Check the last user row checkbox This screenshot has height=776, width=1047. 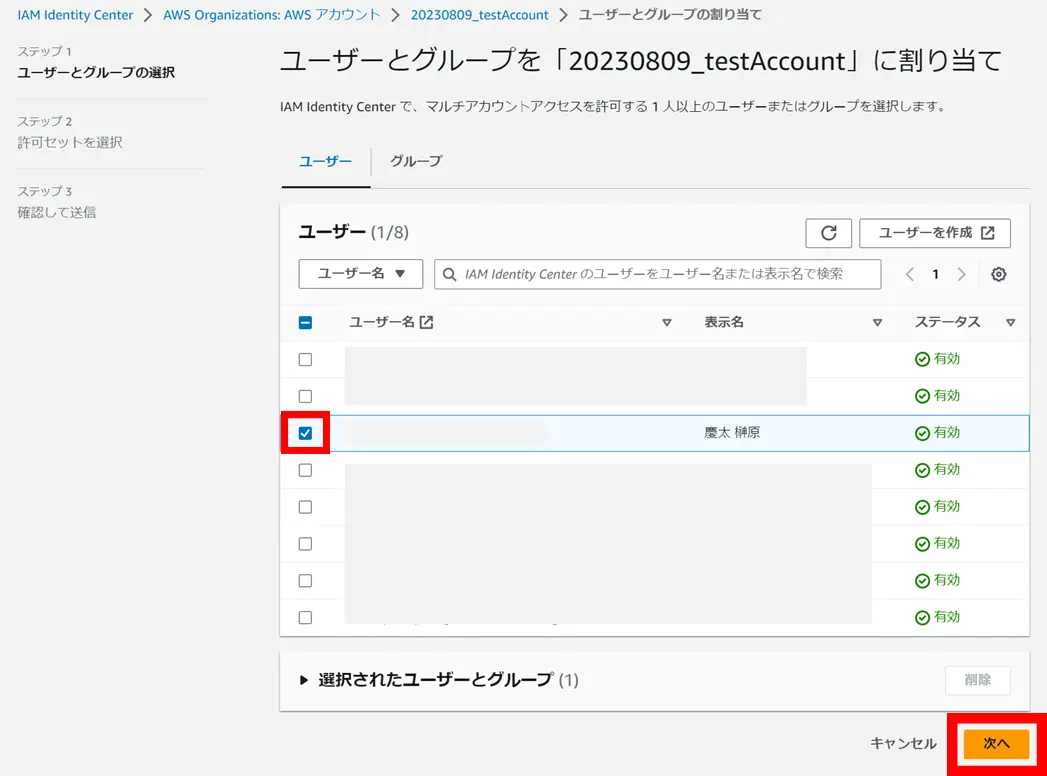(x=305, y=618)
